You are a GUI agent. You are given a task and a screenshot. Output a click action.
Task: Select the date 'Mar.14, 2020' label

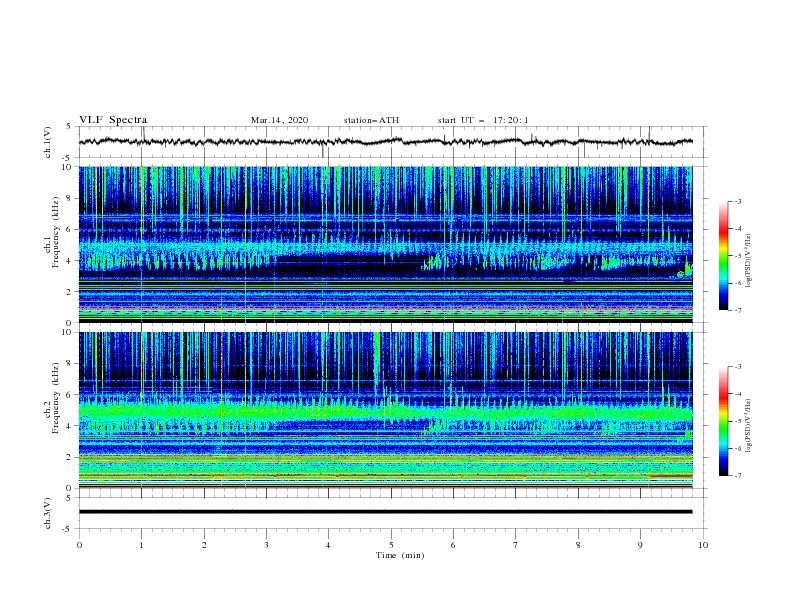[279, 120]
